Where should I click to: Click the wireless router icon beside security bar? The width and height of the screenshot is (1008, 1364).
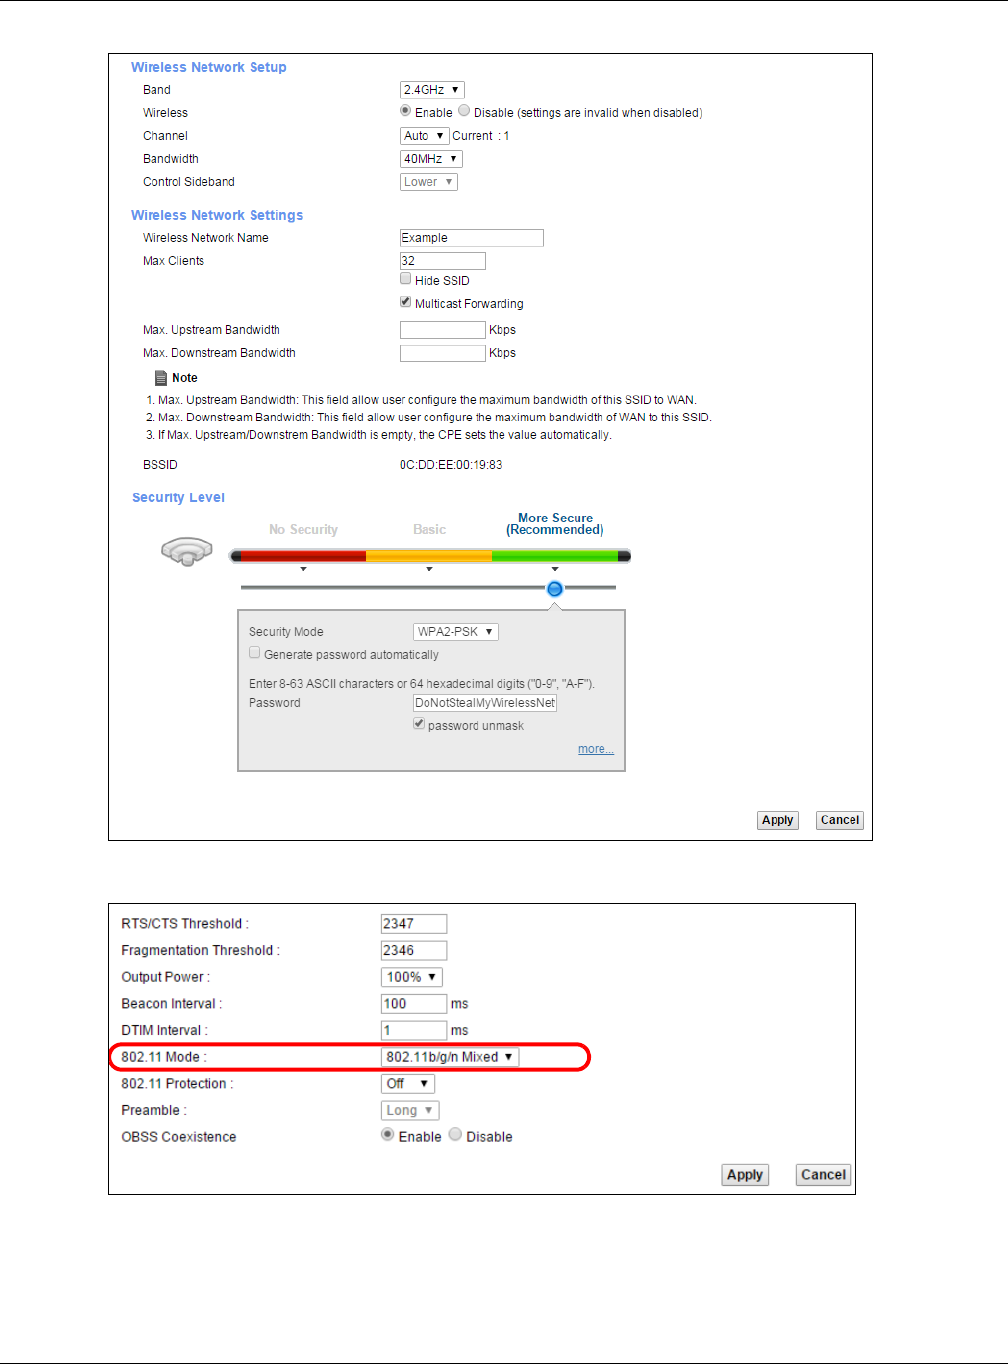pyautogui.click(x=187, y=551)
